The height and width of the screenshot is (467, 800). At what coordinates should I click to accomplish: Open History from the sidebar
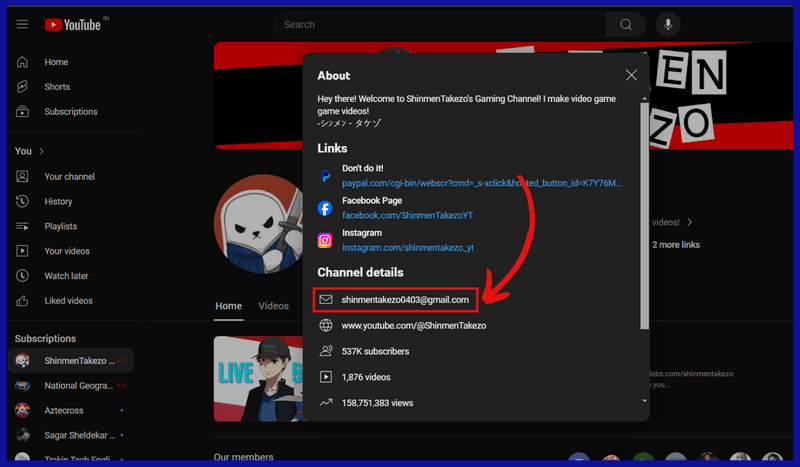[x=58, y=201]
